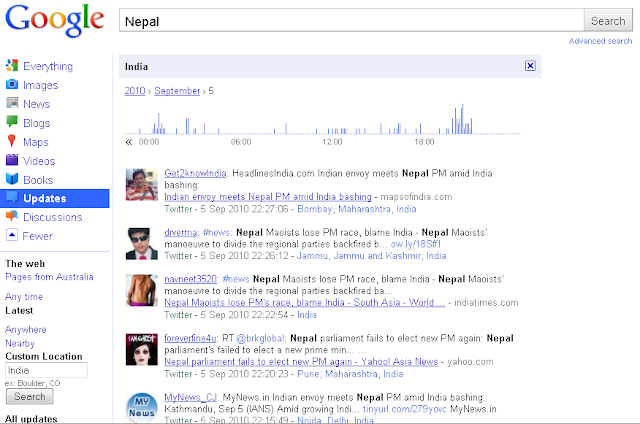The image size is (640, 424).
Task: Open the drverma profile thumbnail
Action: tap(141, 244)
